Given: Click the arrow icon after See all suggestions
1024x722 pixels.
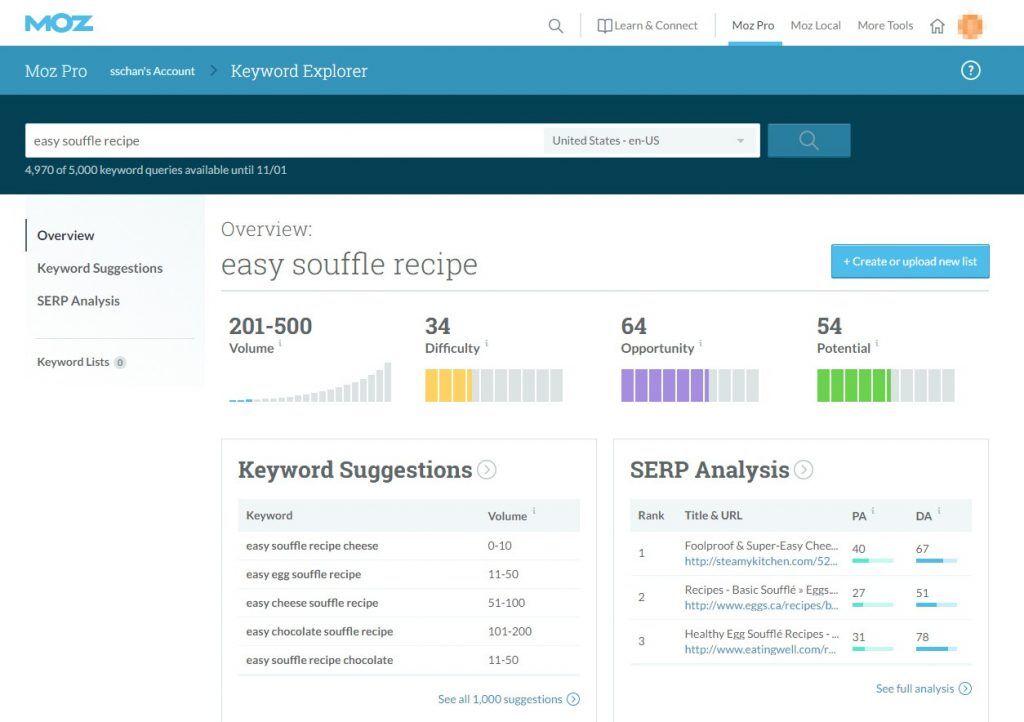Looking at the screenshot, I should [x=573, y=699].
